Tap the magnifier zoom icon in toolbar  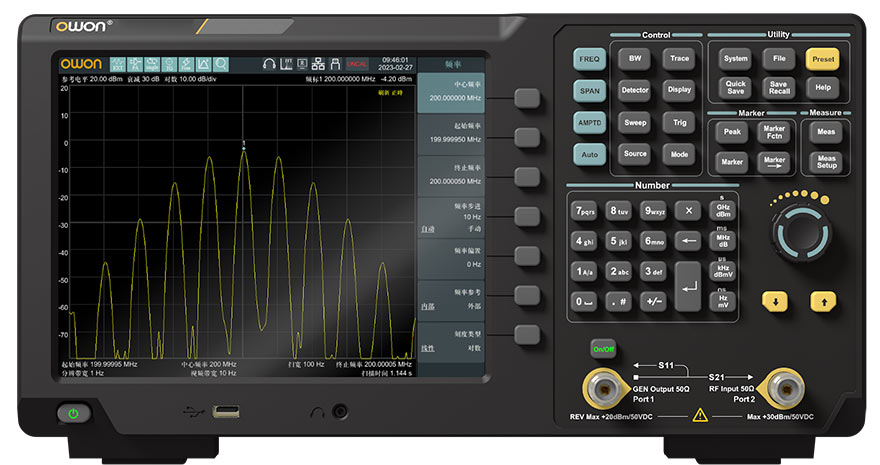(221, 64)
